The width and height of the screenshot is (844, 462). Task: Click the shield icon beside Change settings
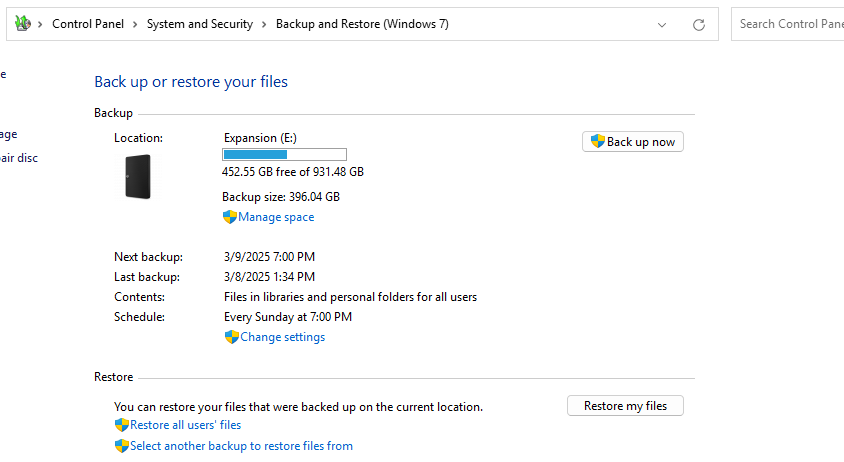click(231, 337)
